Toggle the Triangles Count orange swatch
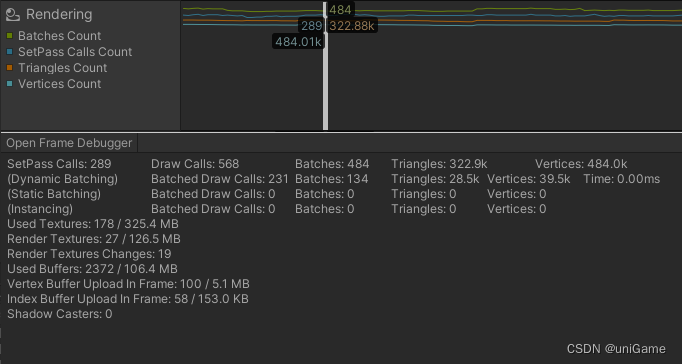682x364 pixels. coord(10,68)
